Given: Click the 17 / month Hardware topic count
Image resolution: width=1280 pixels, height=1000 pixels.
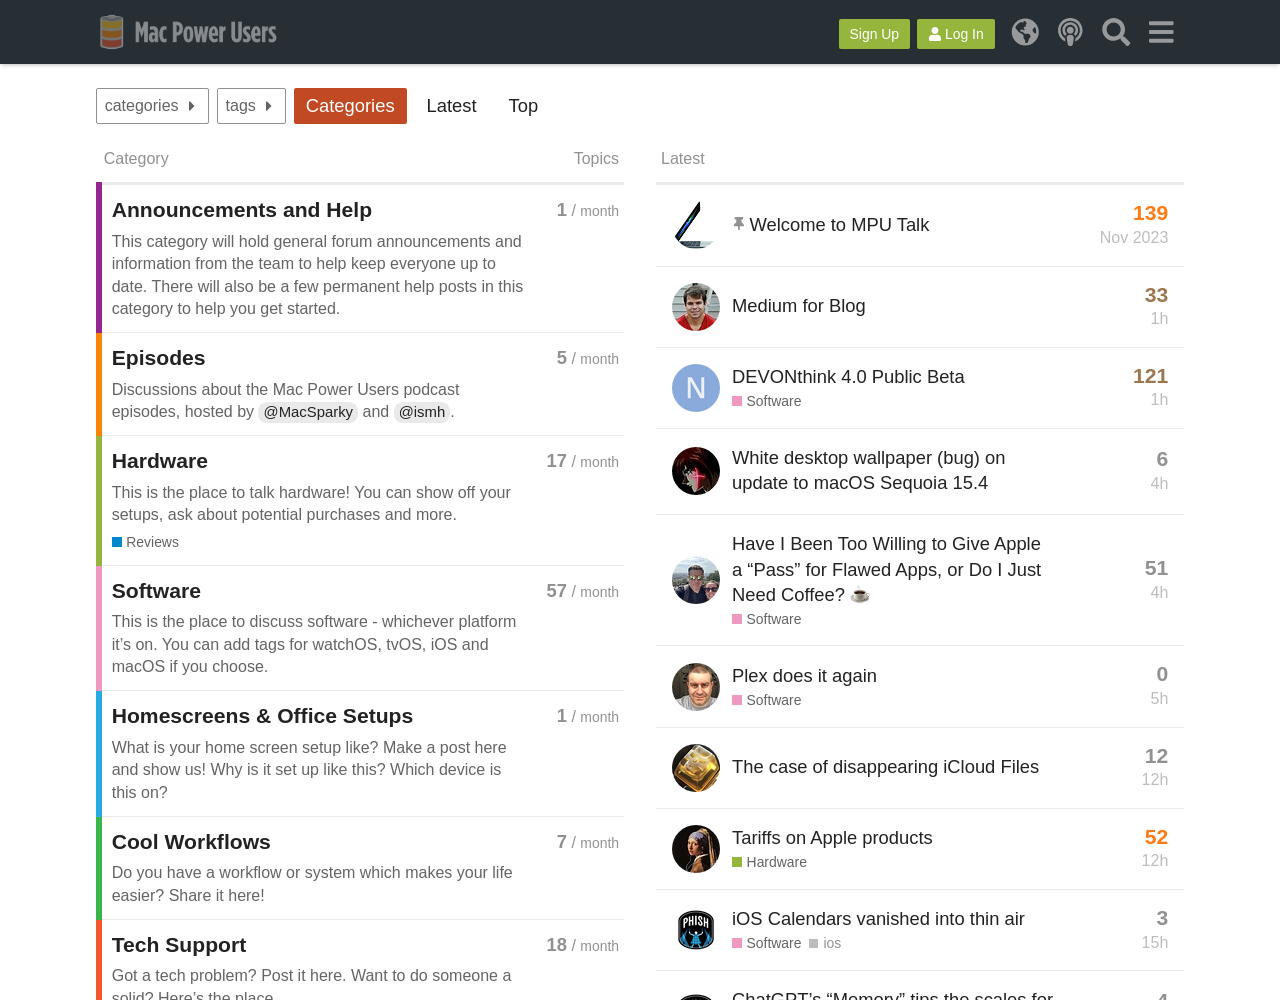Looking at the screenshot, I should [x=582, y=461].
